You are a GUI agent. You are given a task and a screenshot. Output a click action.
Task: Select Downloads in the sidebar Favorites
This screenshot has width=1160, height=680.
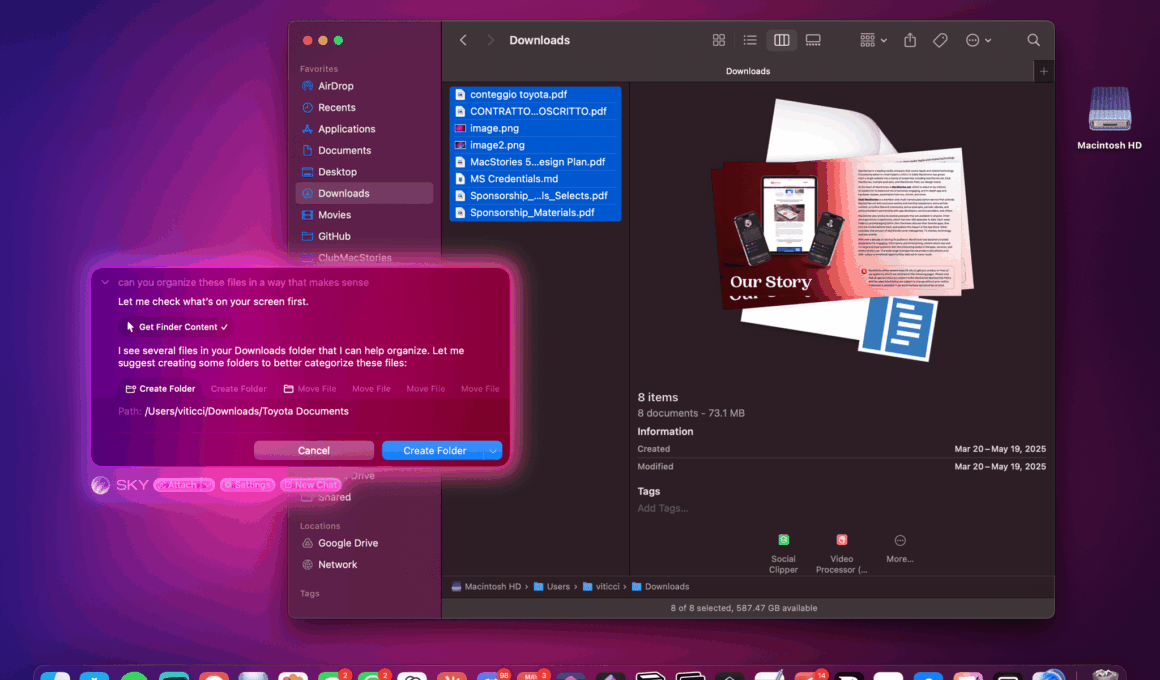(364, 193)
